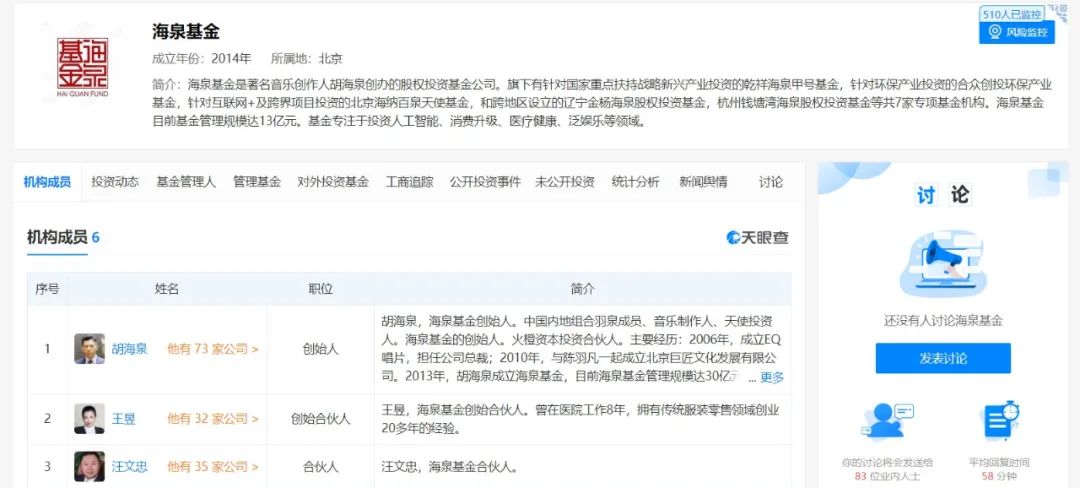Screen dimensions: 1080x488
Task: Open the 汪文忠 name link
Action: (130, 467)
